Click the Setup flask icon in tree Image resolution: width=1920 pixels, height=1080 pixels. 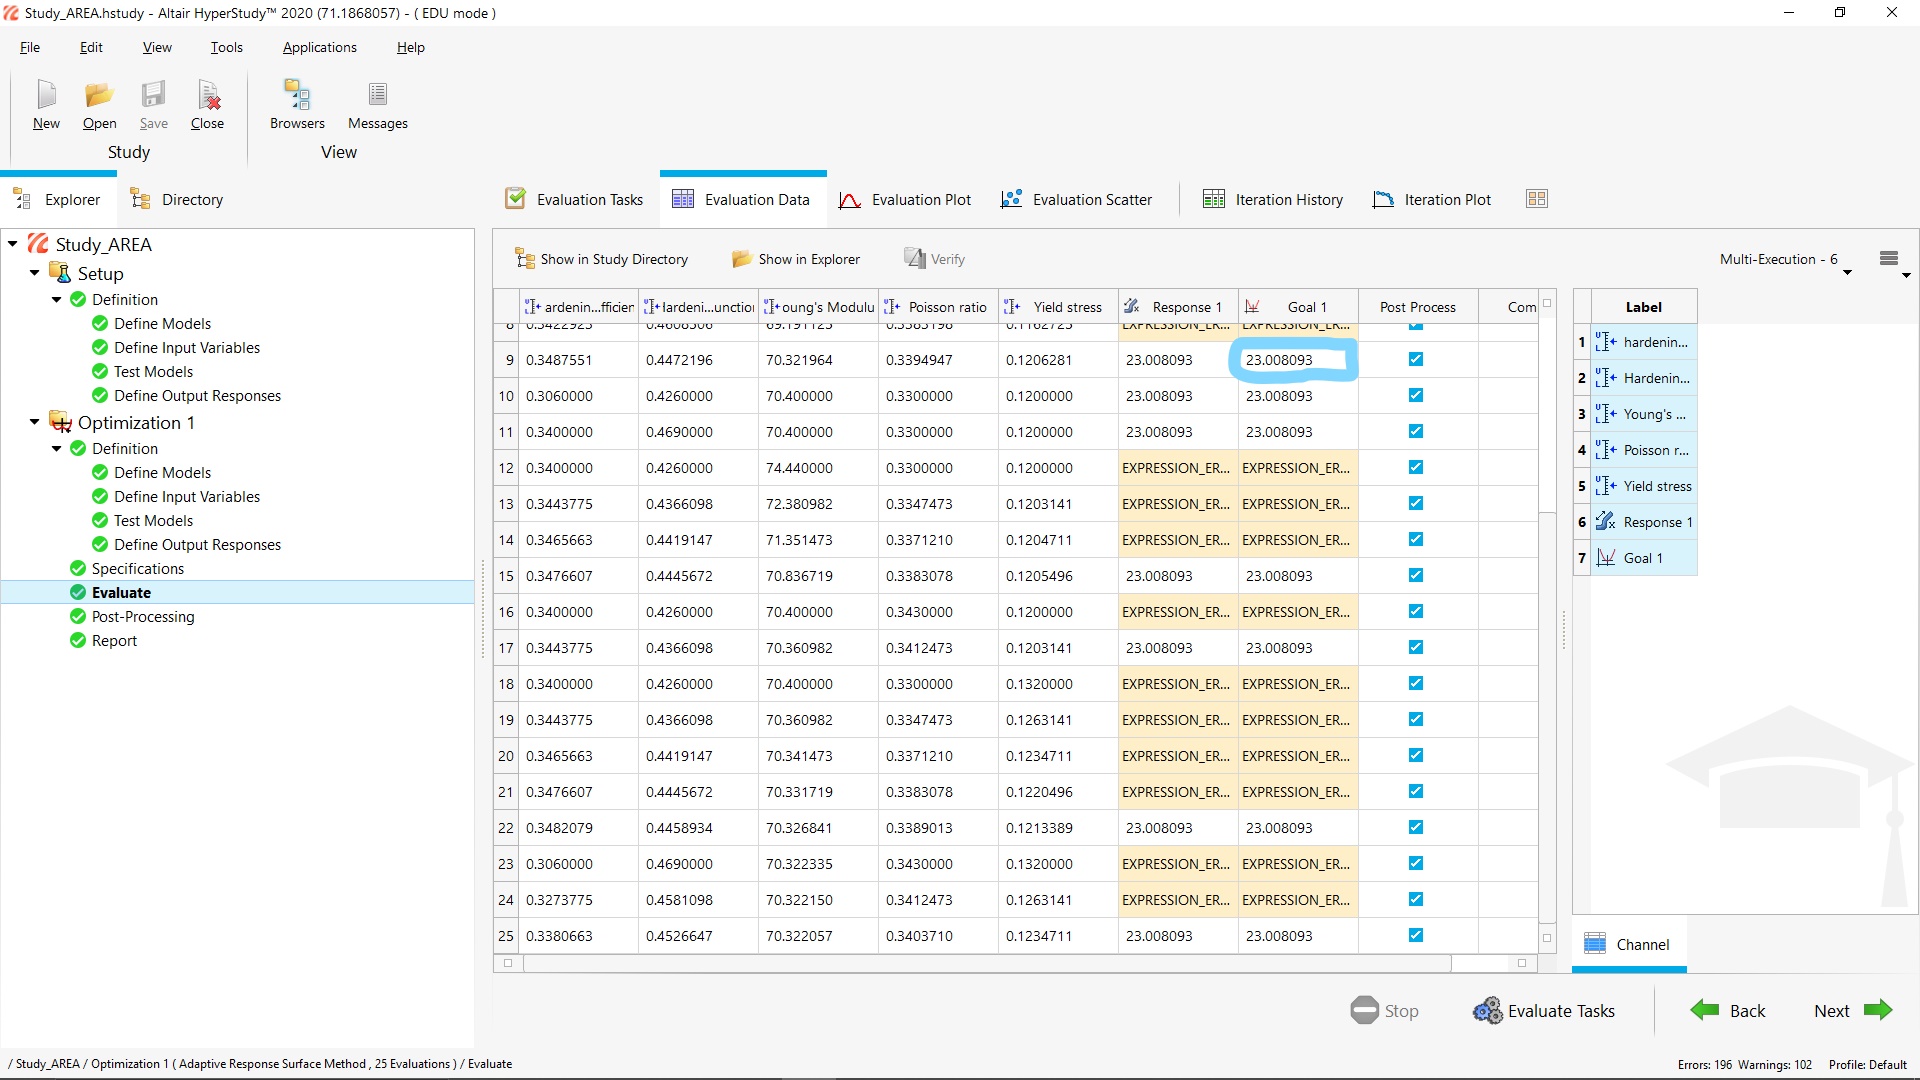point(60,273)
